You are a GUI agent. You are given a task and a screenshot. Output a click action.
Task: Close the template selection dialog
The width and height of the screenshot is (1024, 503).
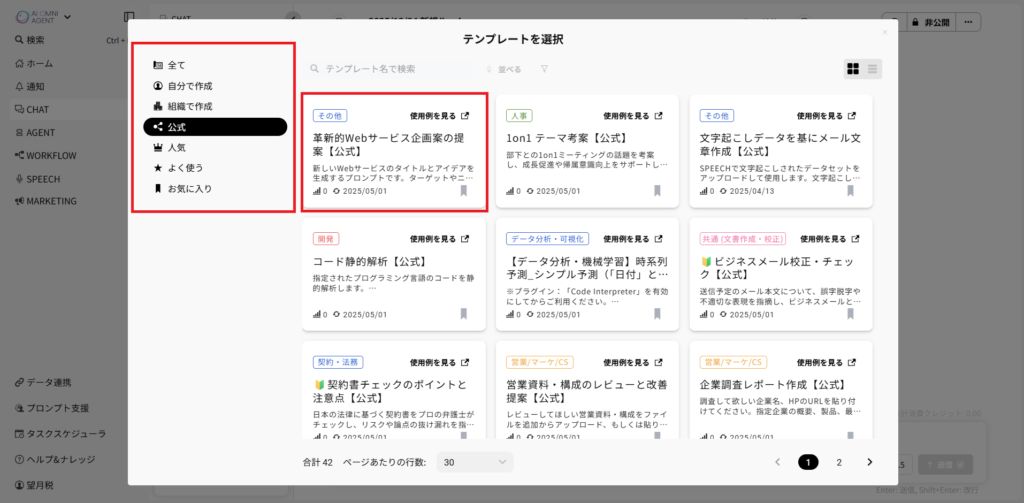pyautogui.click(x=885, y=32)
